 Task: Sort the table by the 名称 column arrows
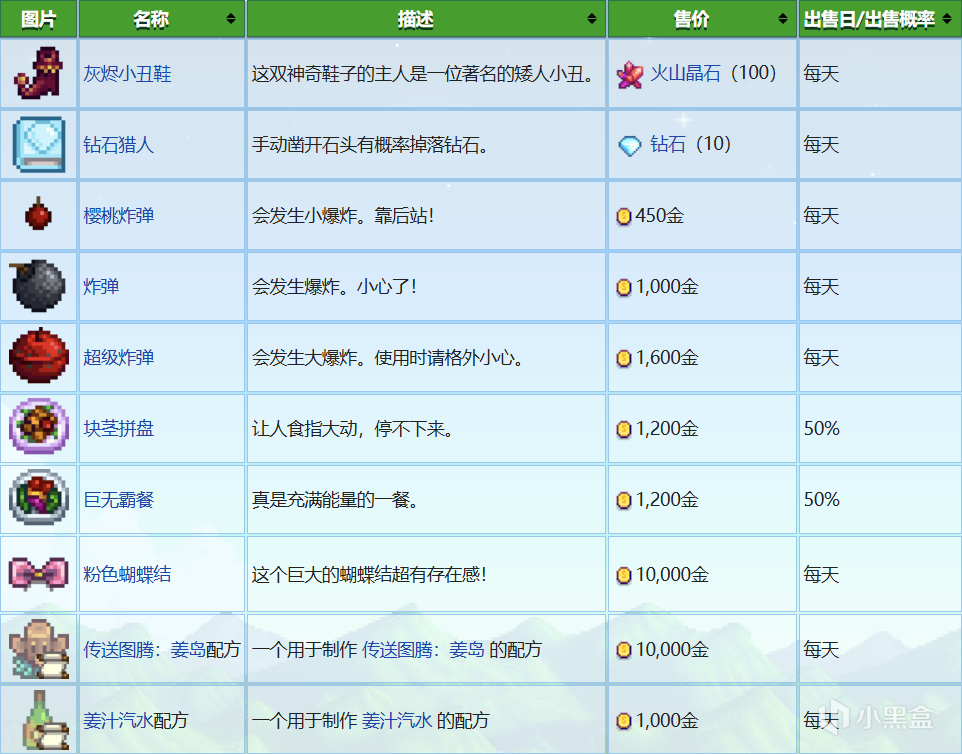pyautogui.click(x=231, y=19)
